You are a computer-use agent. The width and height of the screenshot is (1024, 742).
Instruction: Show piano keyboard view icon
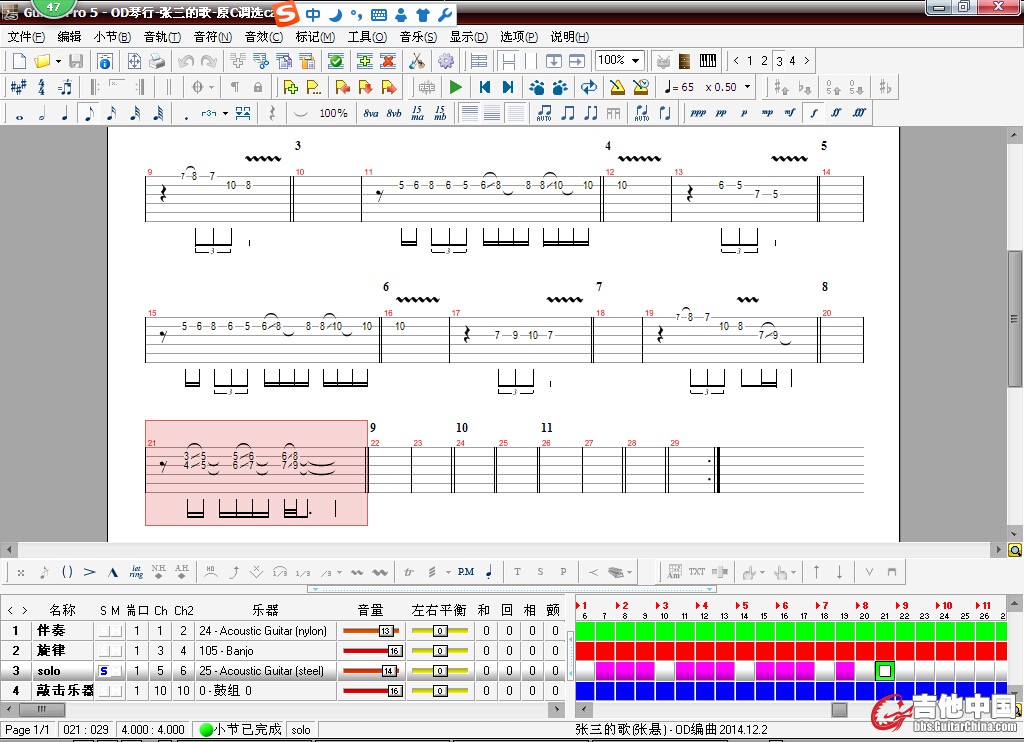pyautogui.click(x=708, y=61)
